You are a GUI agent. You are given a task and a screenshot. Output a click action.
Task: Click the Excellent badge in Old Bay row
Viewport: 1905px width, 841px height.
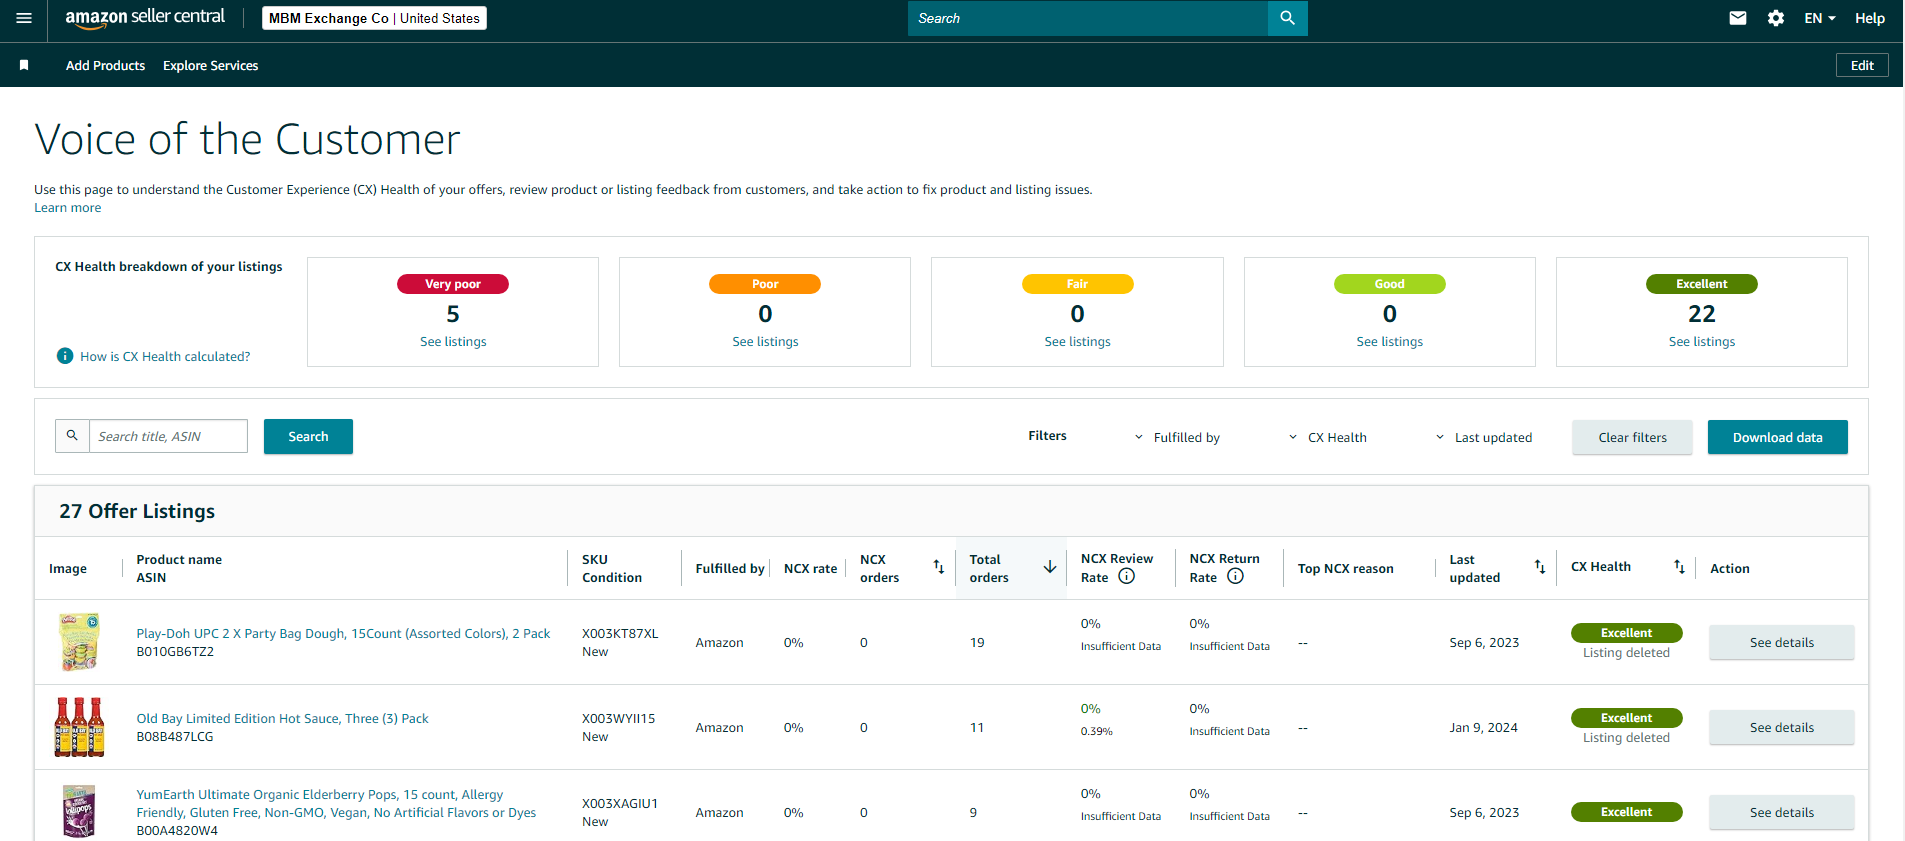[x=1626, y=718]
